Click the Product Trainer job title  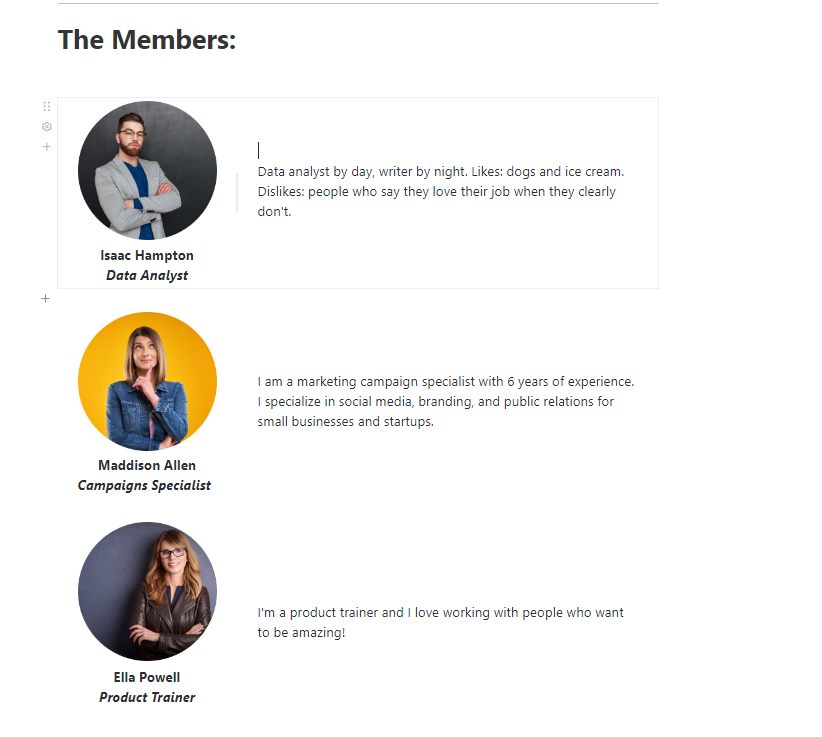147,697
